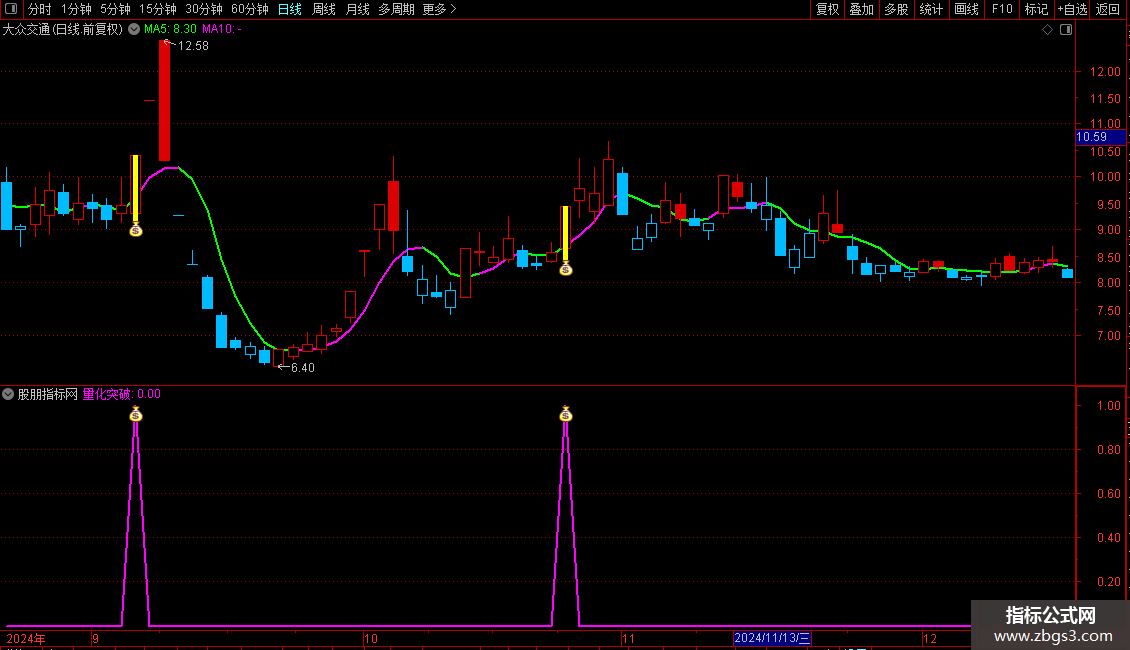The height and width of the screenshot is (650, 1130).
Task: Click the 复权 button
Action: pyautogui.click(x=827, y=9)
